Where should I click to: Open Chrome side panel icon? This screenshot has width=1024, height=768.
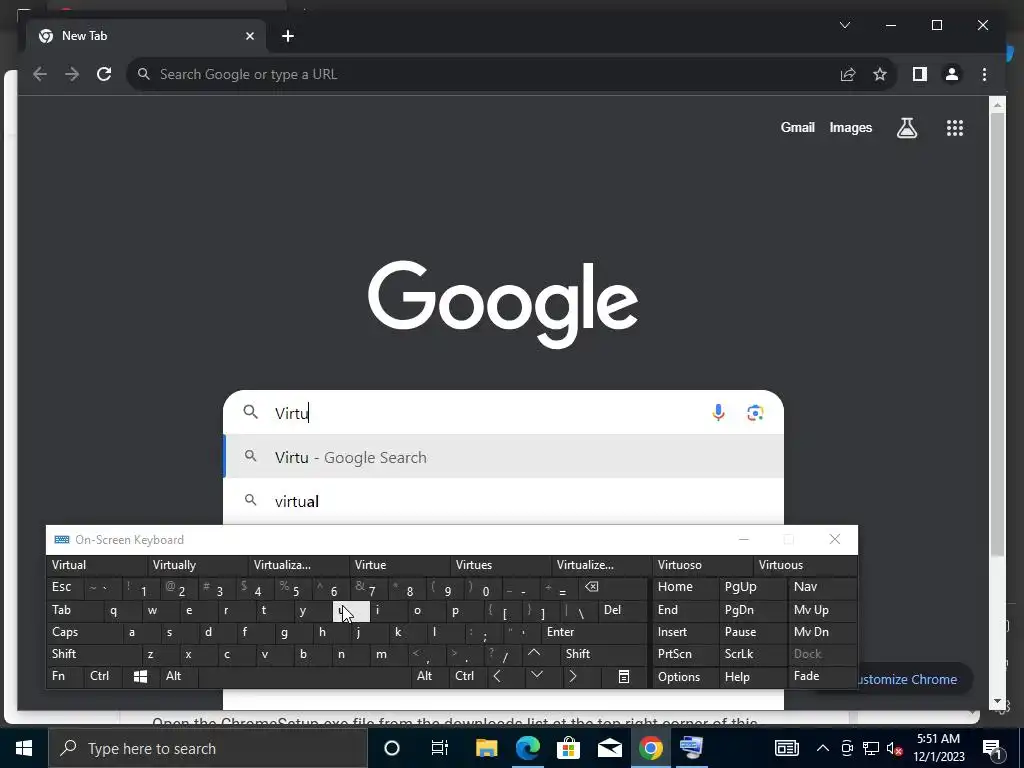[920, 74]
